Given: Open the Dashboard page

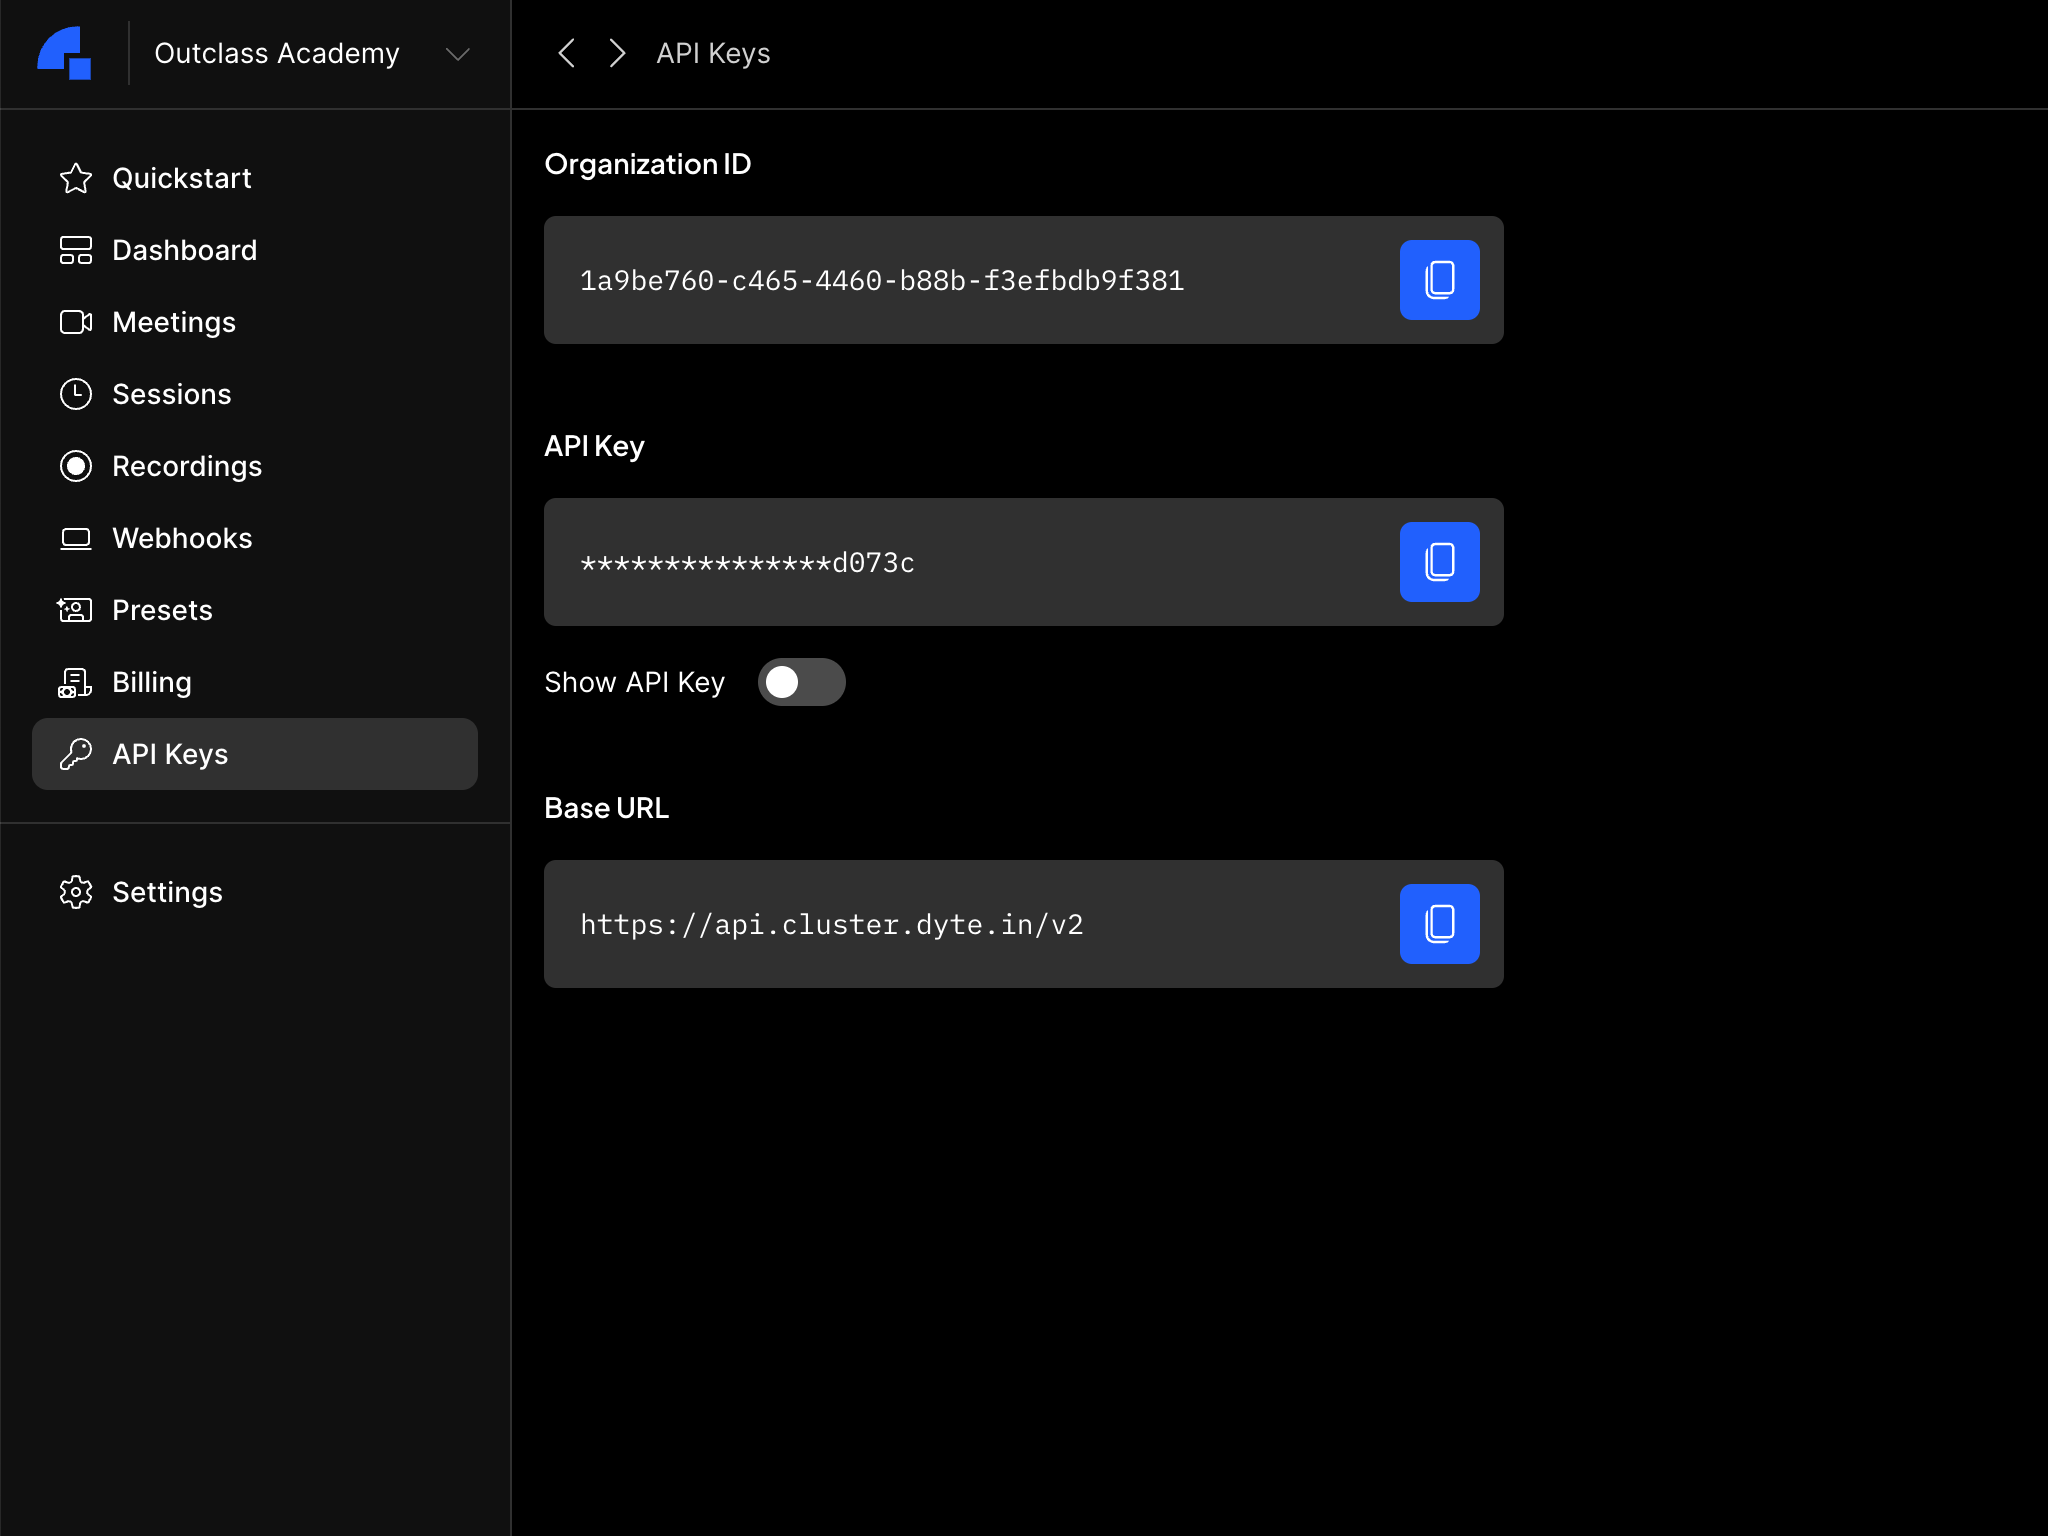Looking at the screenshot, I should coord(184,250).
